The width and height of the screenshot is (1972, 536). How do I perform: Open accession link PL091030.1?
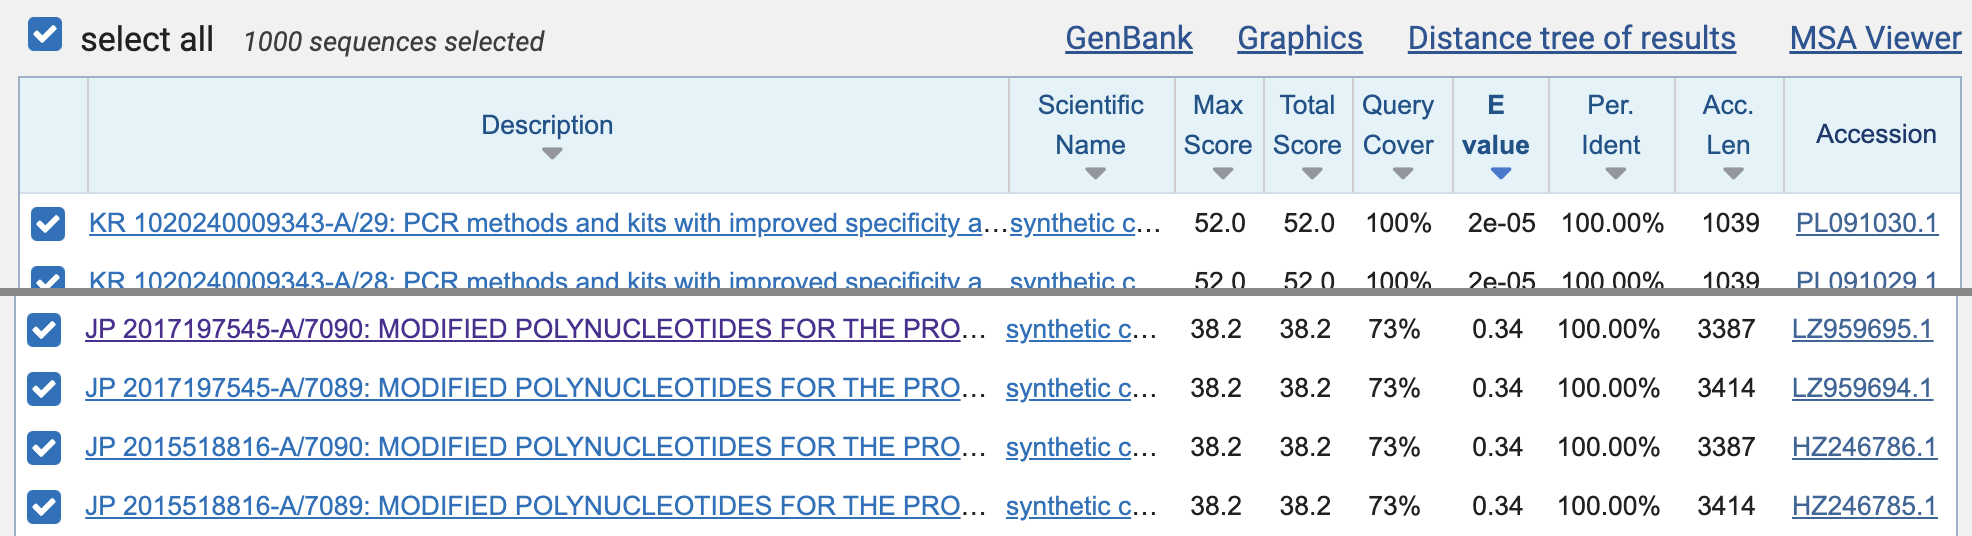[x=1866, y=223]
